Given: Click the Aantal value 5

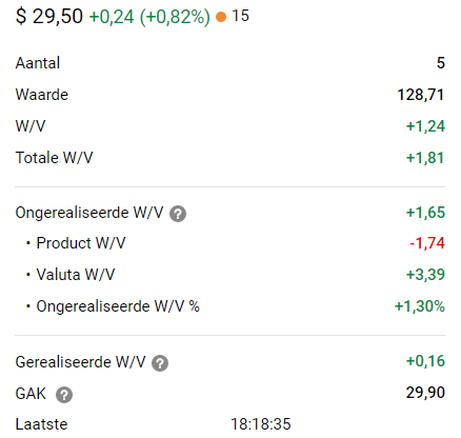Looking at the screenshot, I should pos(441,63).
